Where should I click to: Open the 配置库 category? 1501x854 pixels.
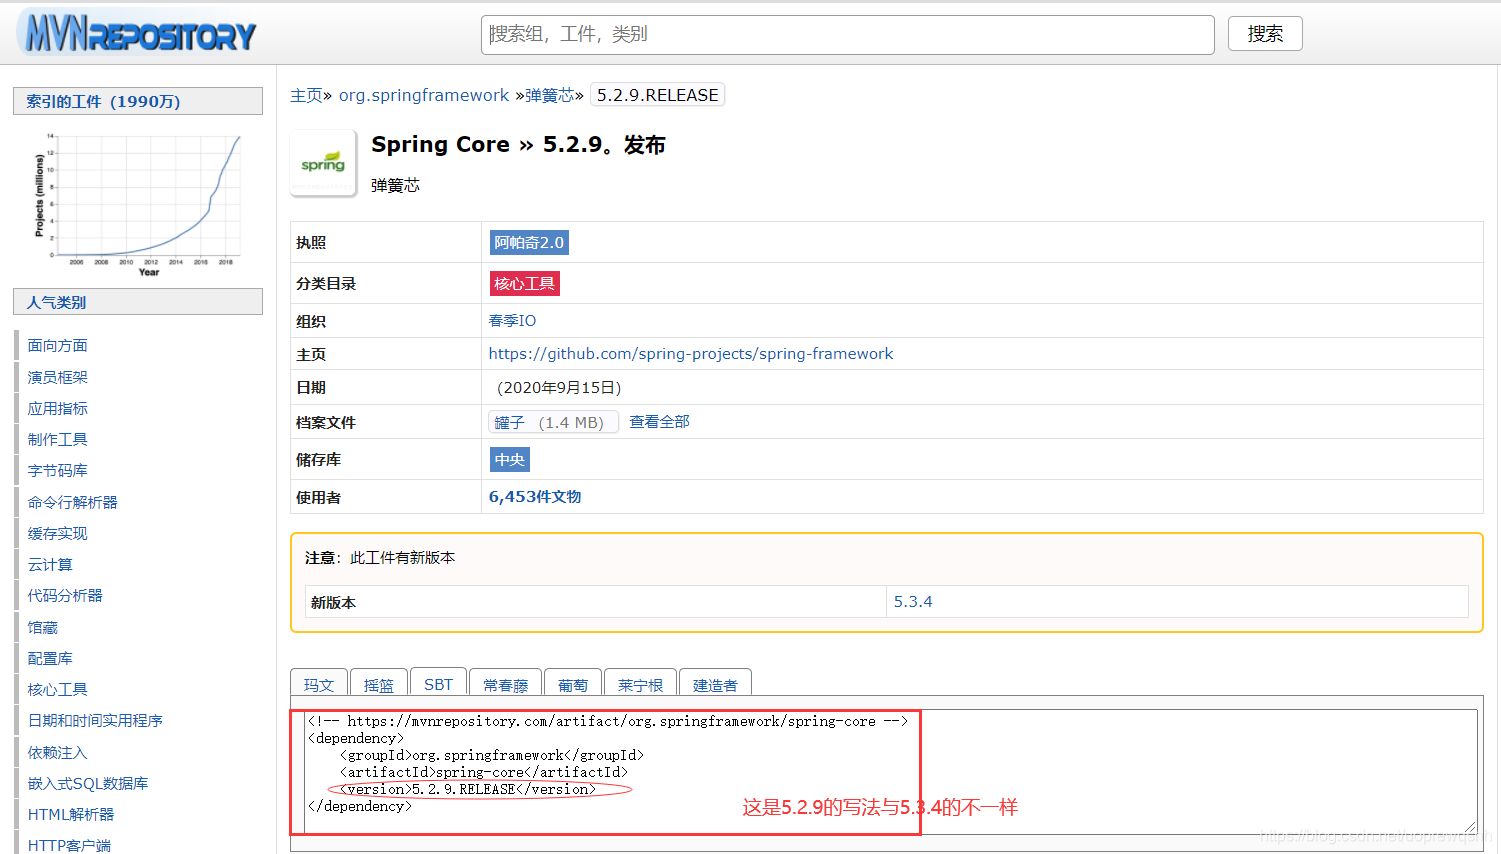point(50,658)
